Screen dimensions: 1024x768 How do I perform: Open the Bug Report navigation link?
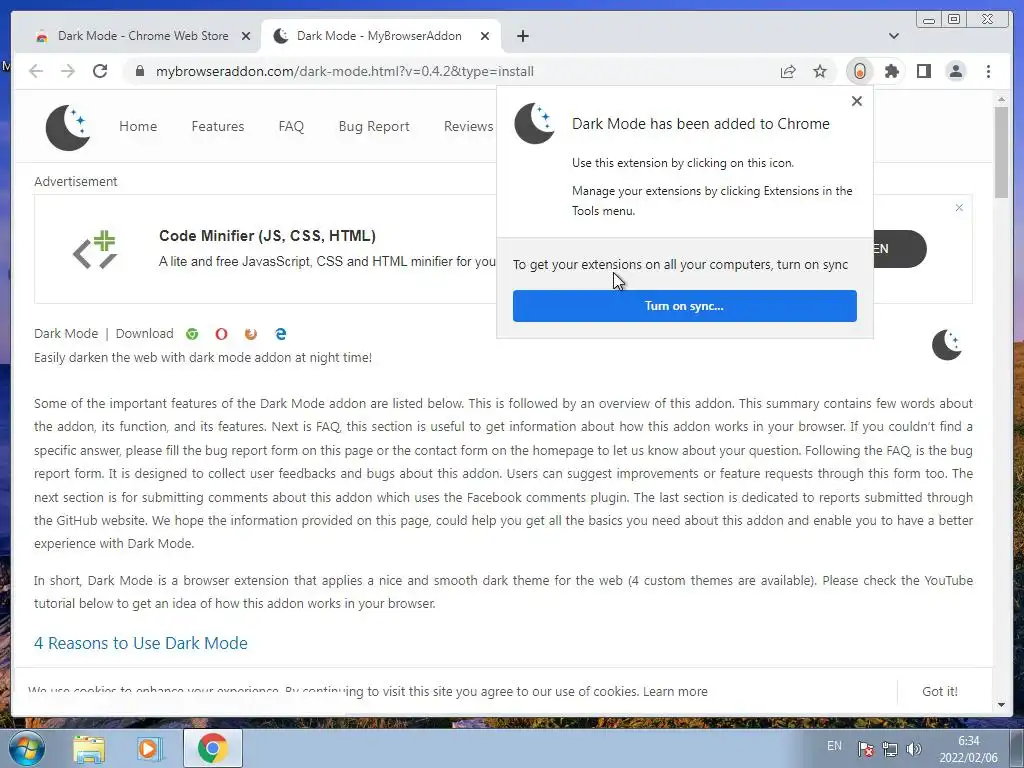pos(374,127)
